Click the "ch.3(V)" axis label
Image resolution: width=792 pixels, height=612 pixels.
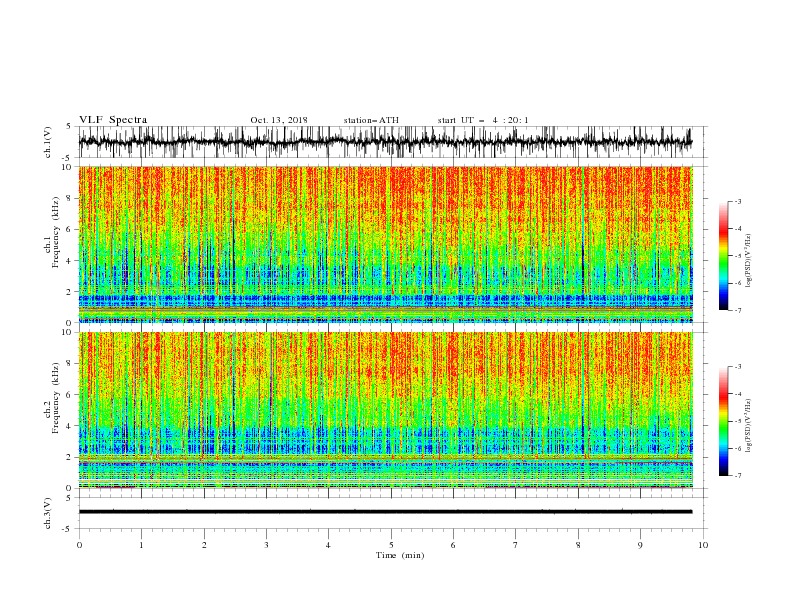tap(48, 513)
